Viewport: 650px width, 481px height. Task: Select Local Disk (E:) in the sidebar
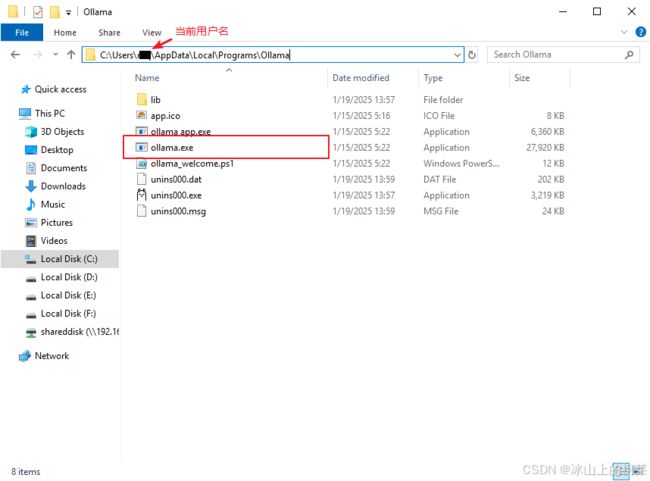click(68, 295)
